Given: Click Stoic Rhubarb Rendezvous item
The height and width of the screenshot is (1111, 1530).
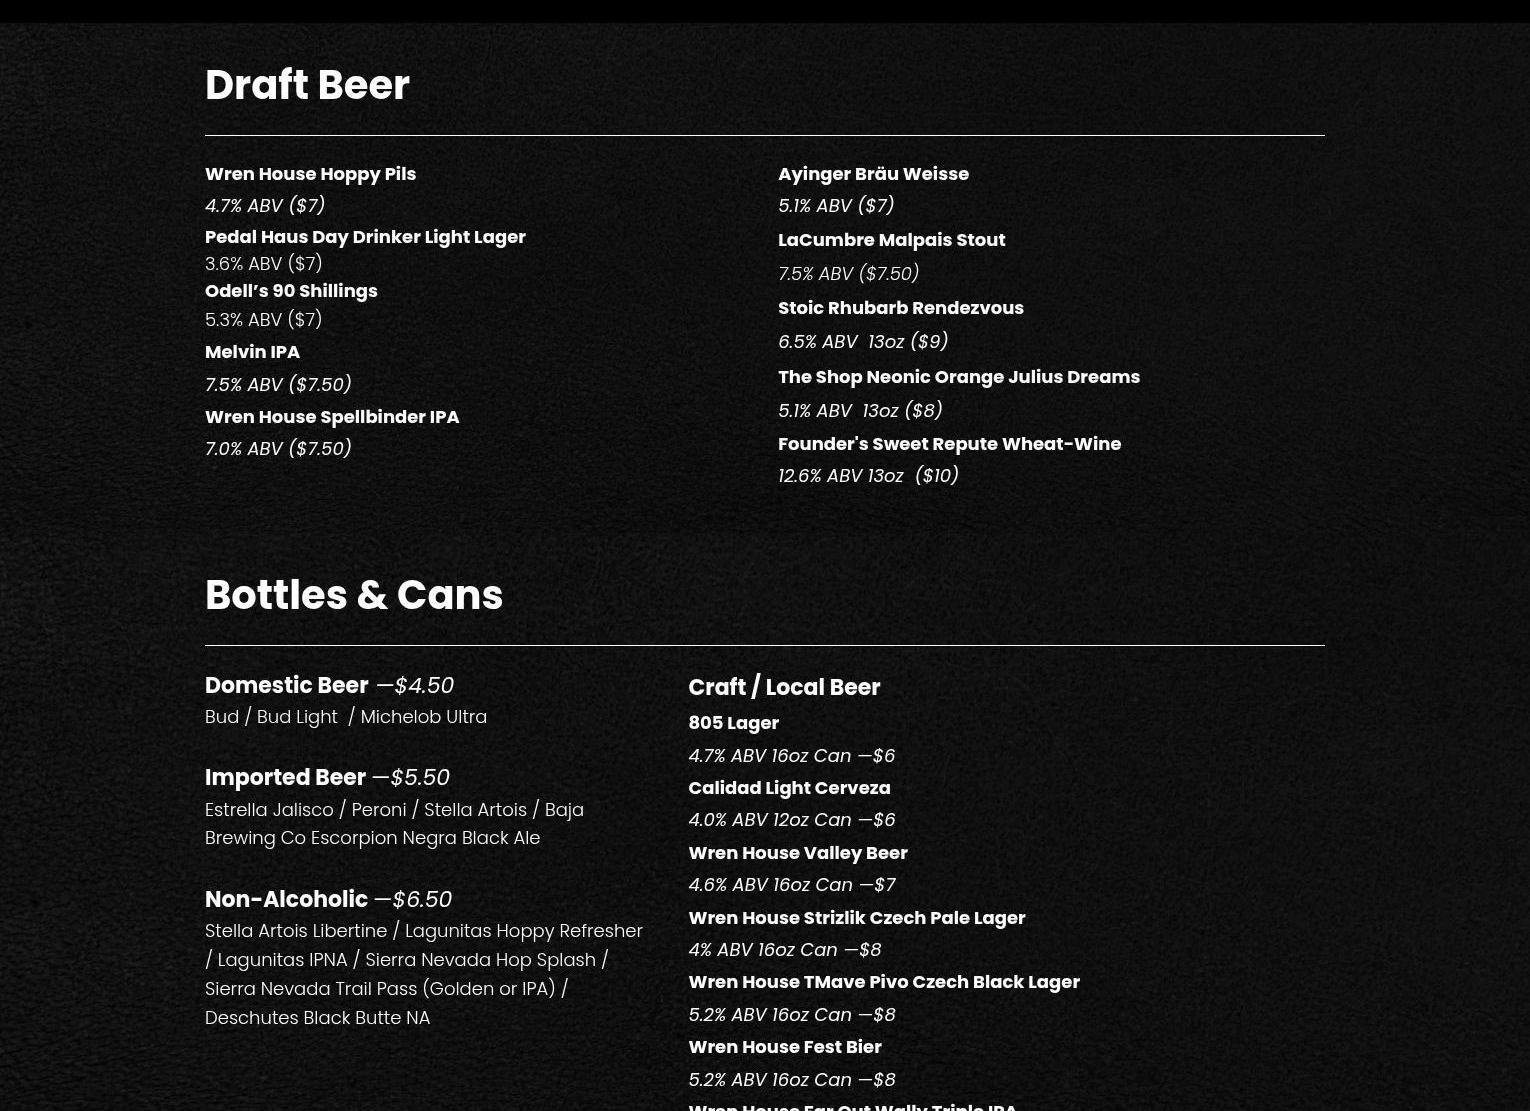Looking at the screenshot, I should (900, 308).
